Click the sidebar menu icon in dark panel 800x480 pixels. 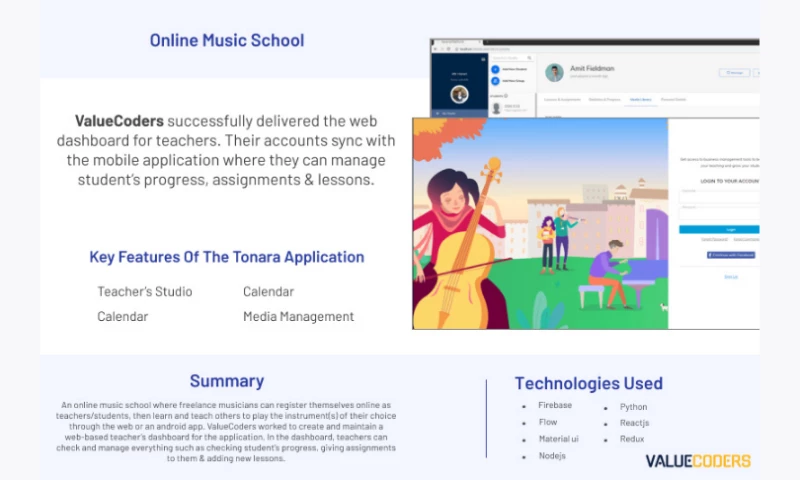coord(483,60)
